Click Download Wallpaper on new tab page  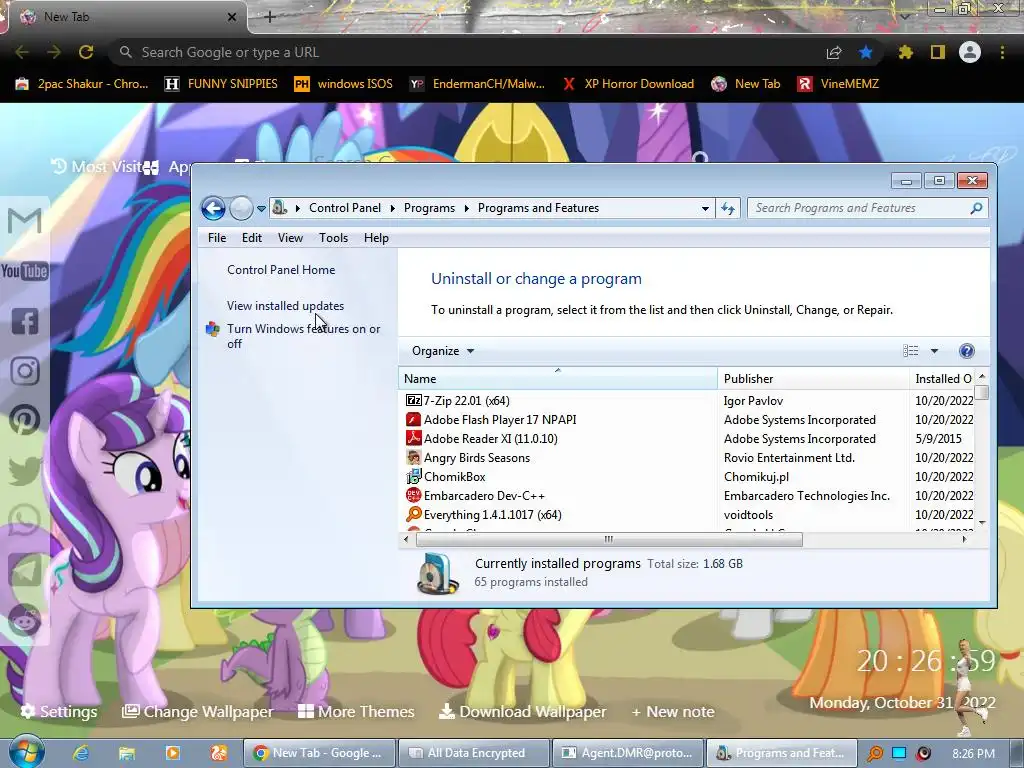pos(522,711)
